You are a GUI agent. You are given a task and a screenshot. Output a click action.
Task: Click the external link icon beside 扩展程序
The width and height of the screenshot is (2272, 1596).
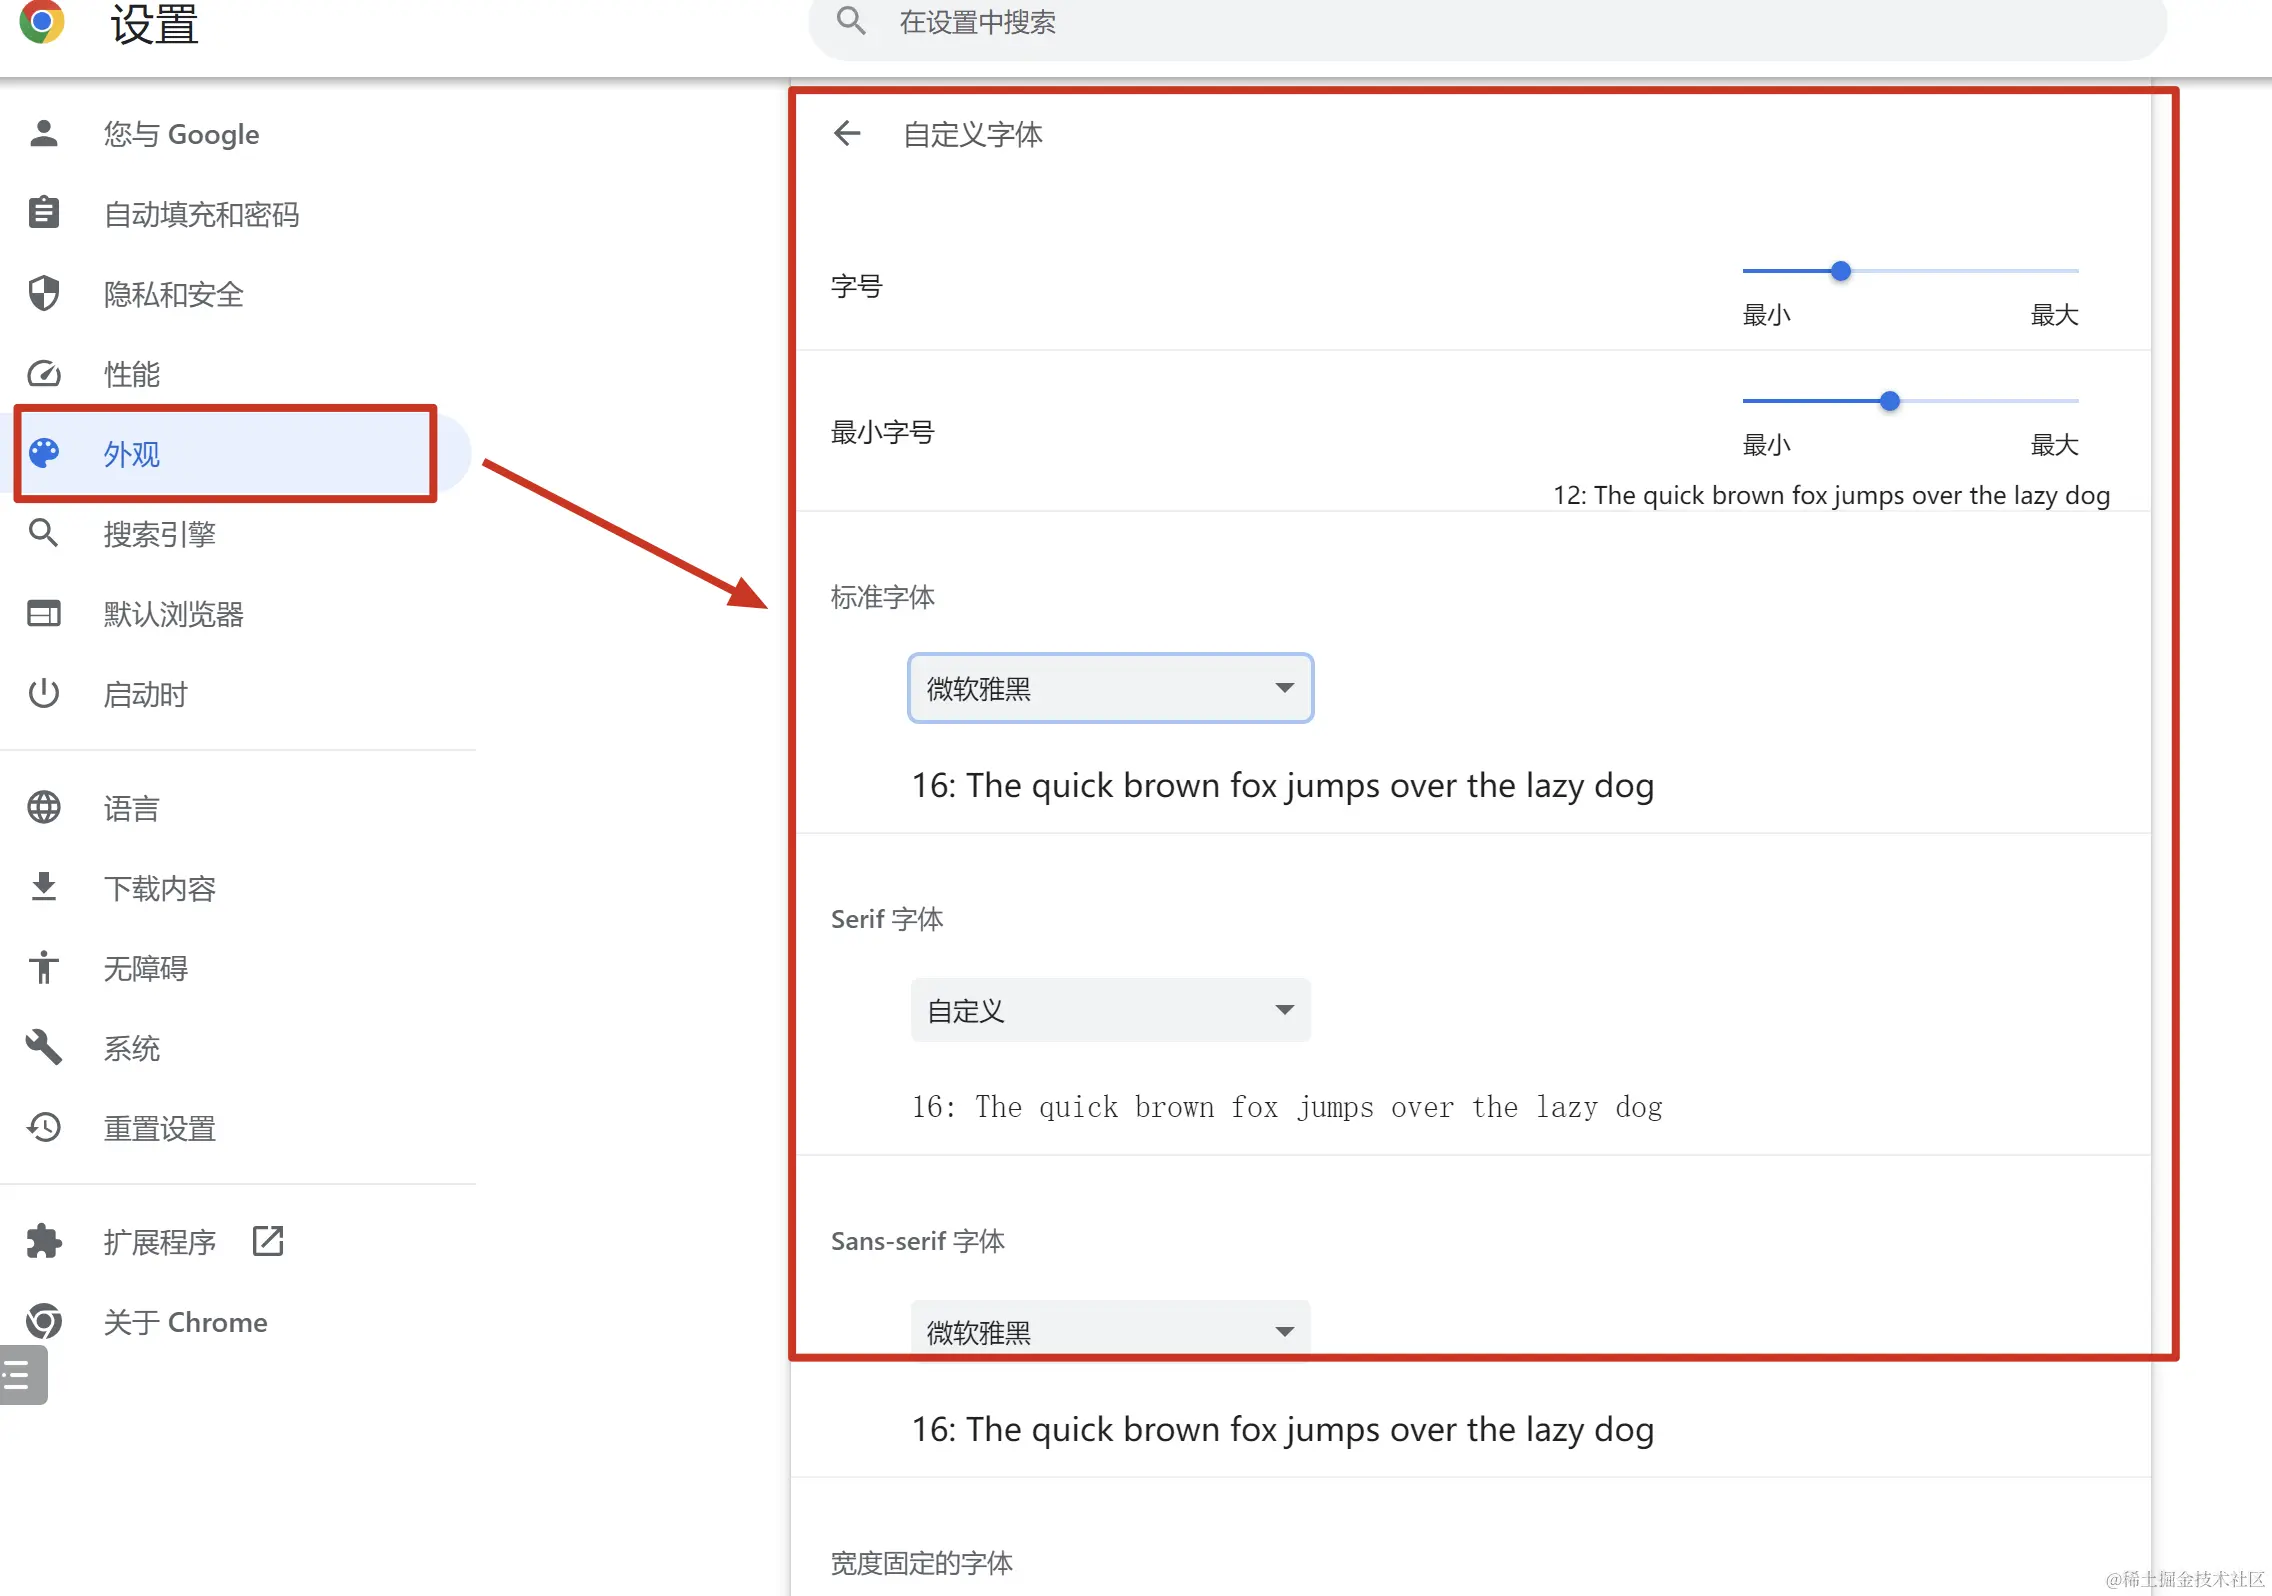click(268, 1241)
